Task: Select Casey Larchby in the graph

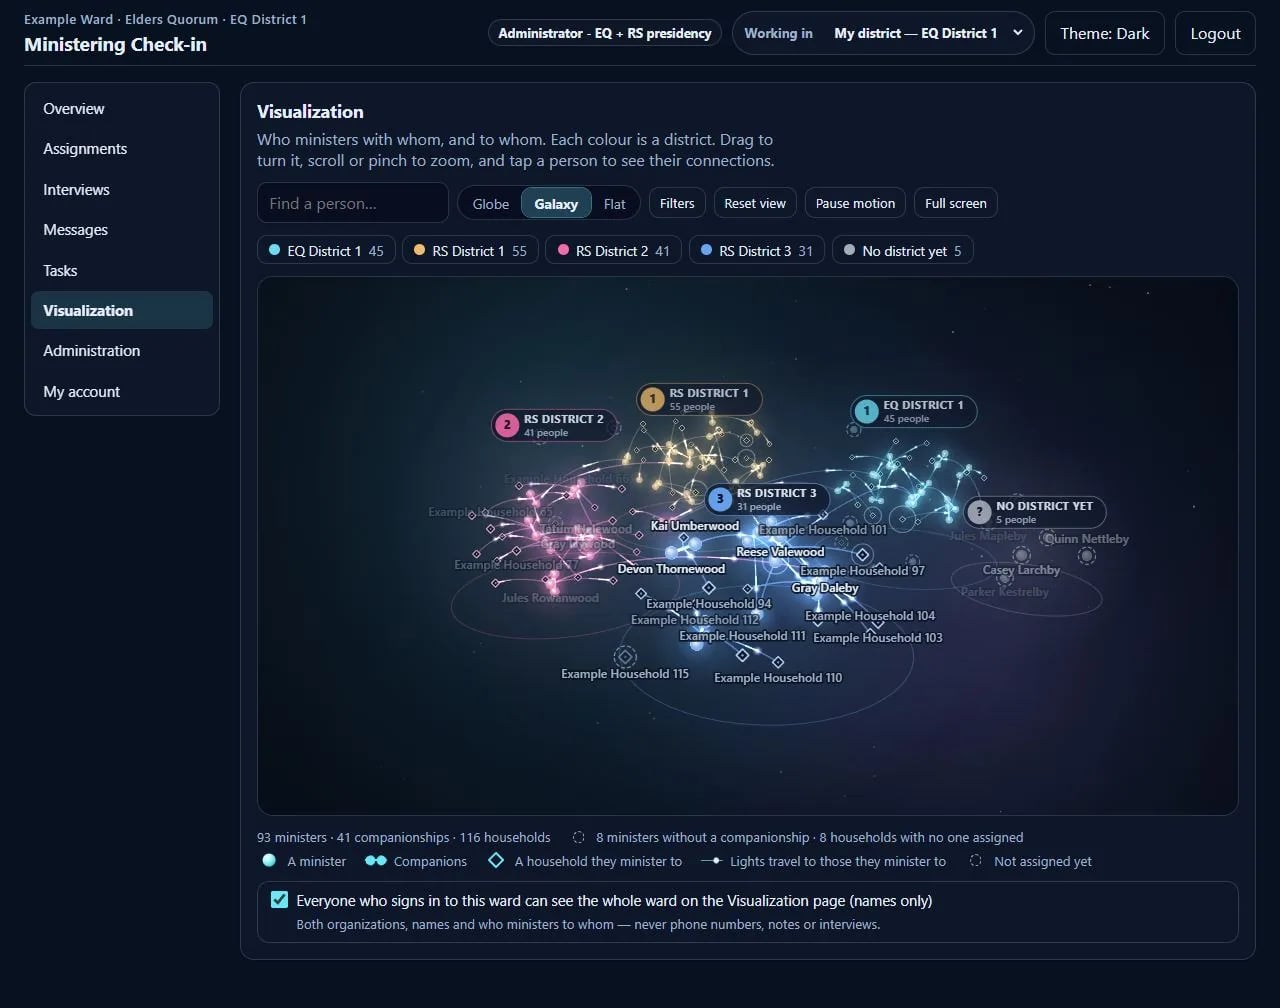Action: tap(1021, 570)
